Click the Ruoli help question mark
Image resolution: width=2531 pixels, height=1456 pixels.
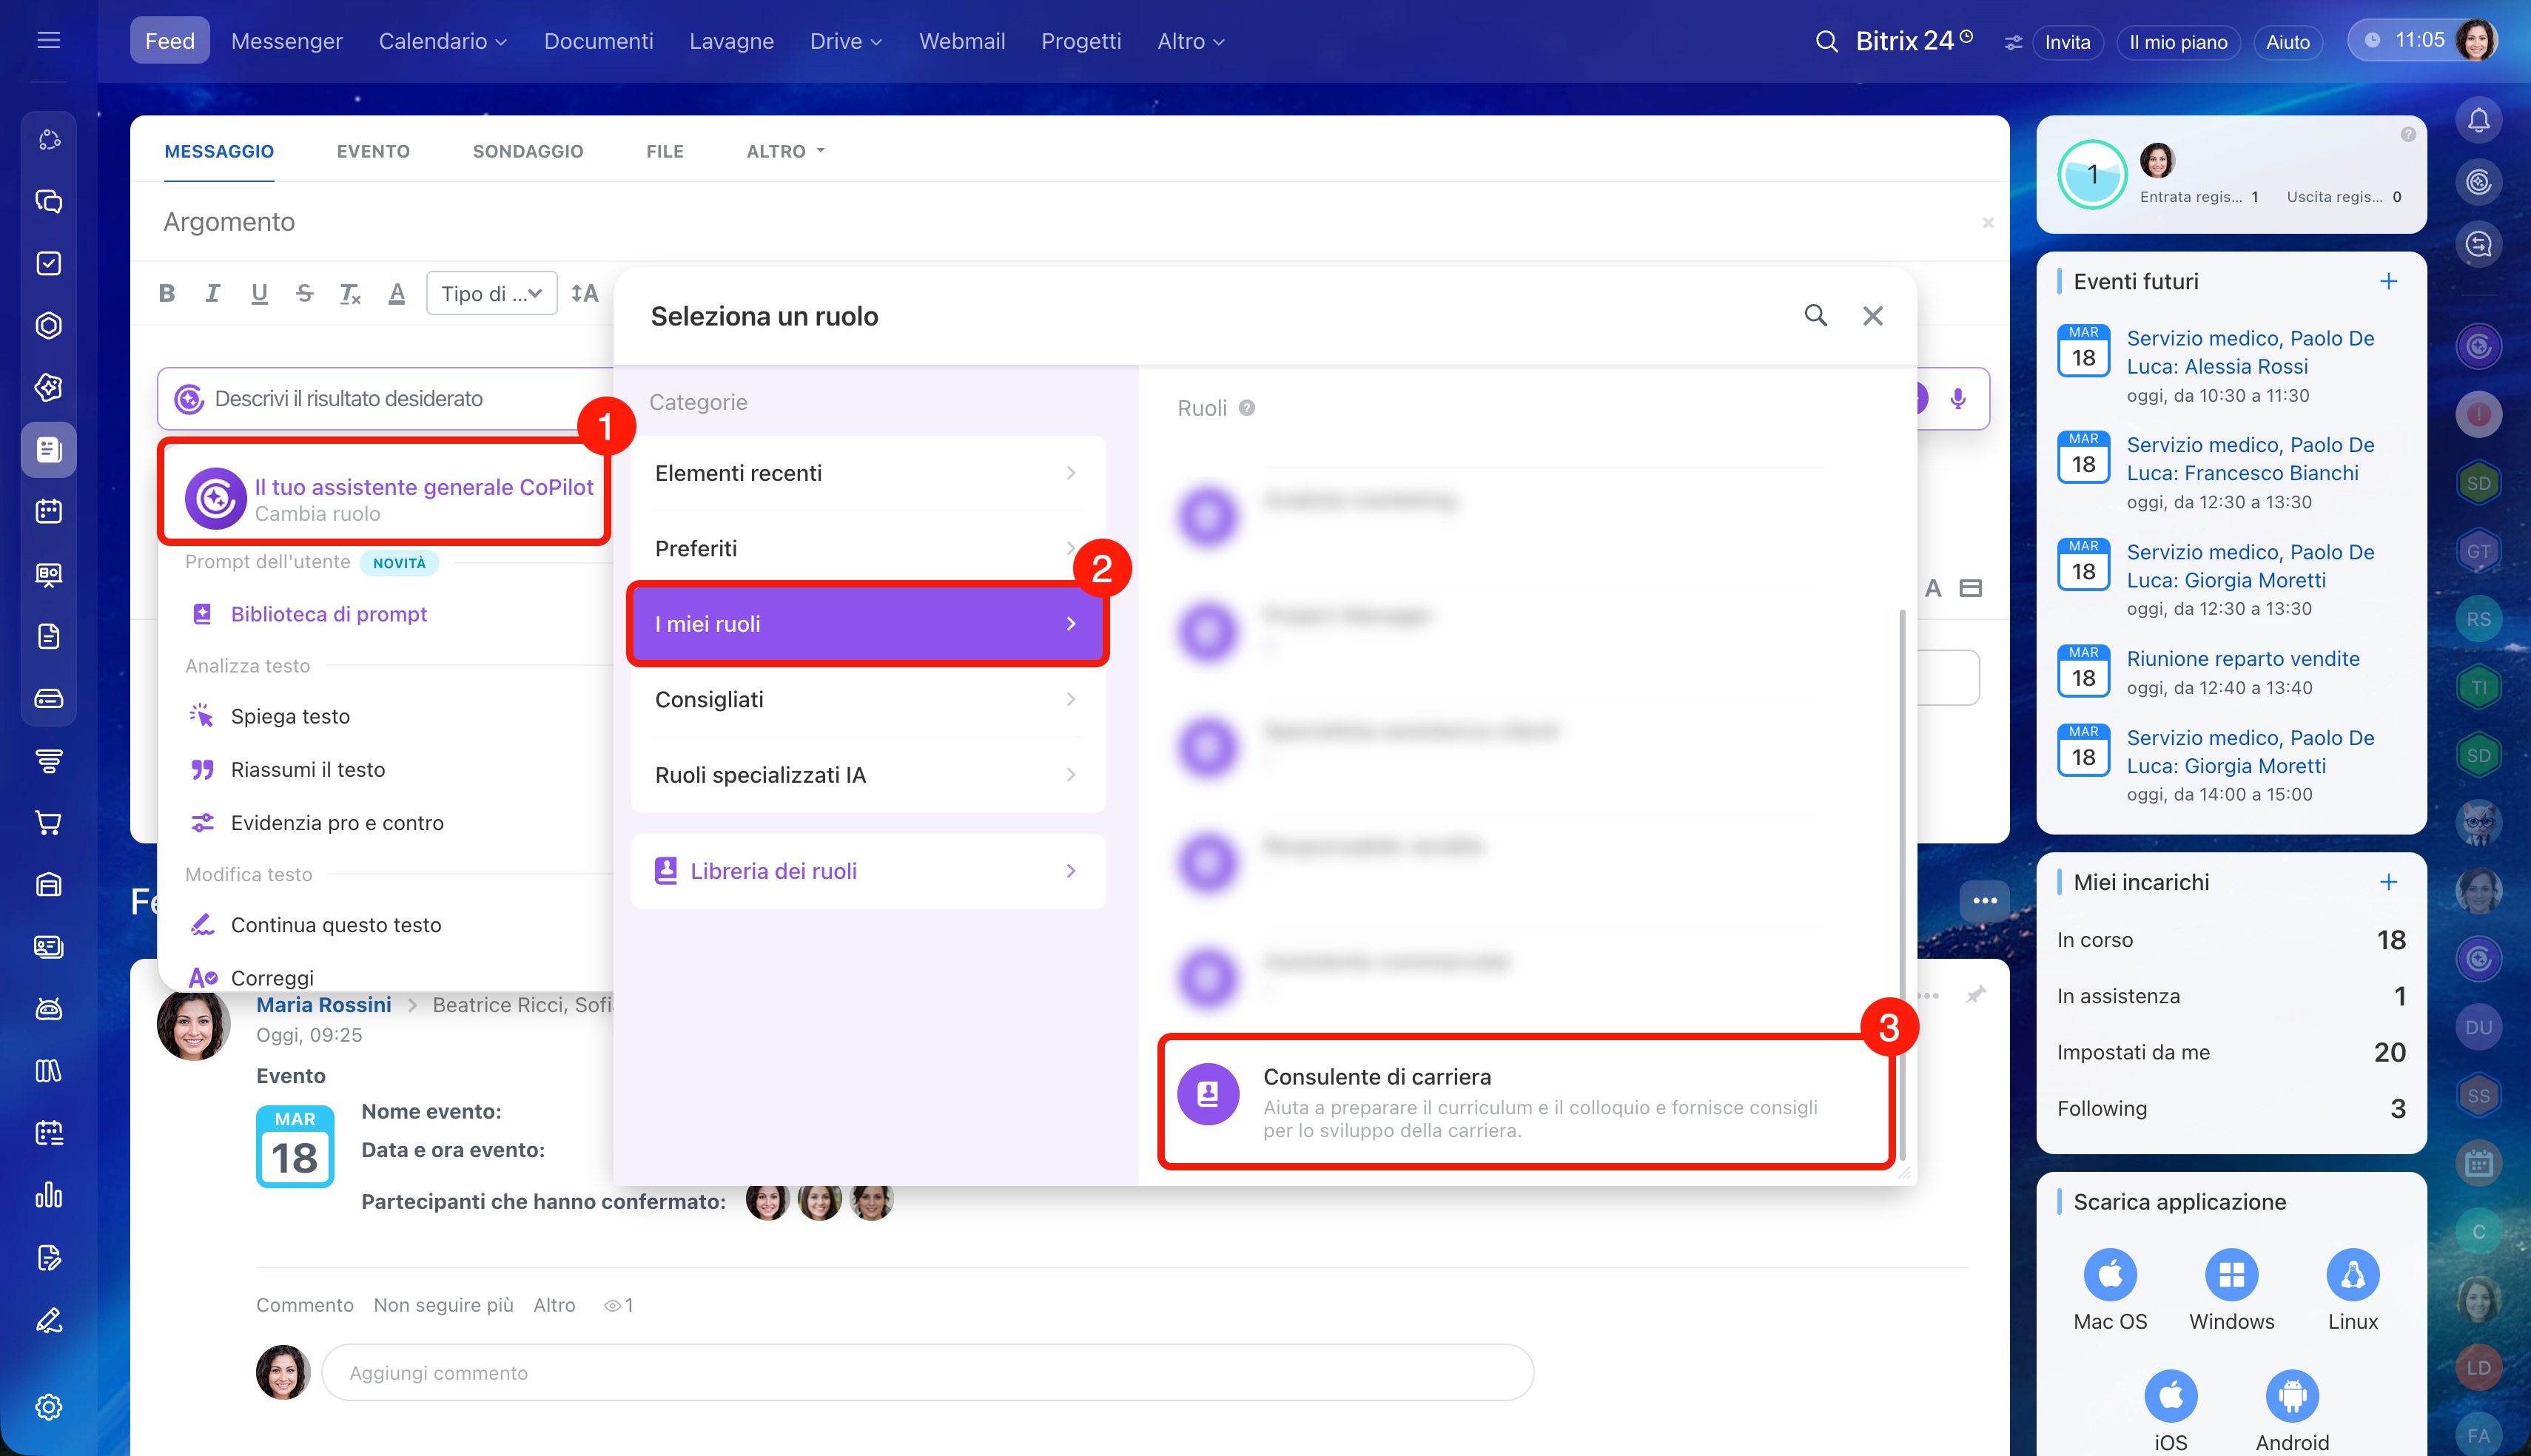pos(1246,408)
